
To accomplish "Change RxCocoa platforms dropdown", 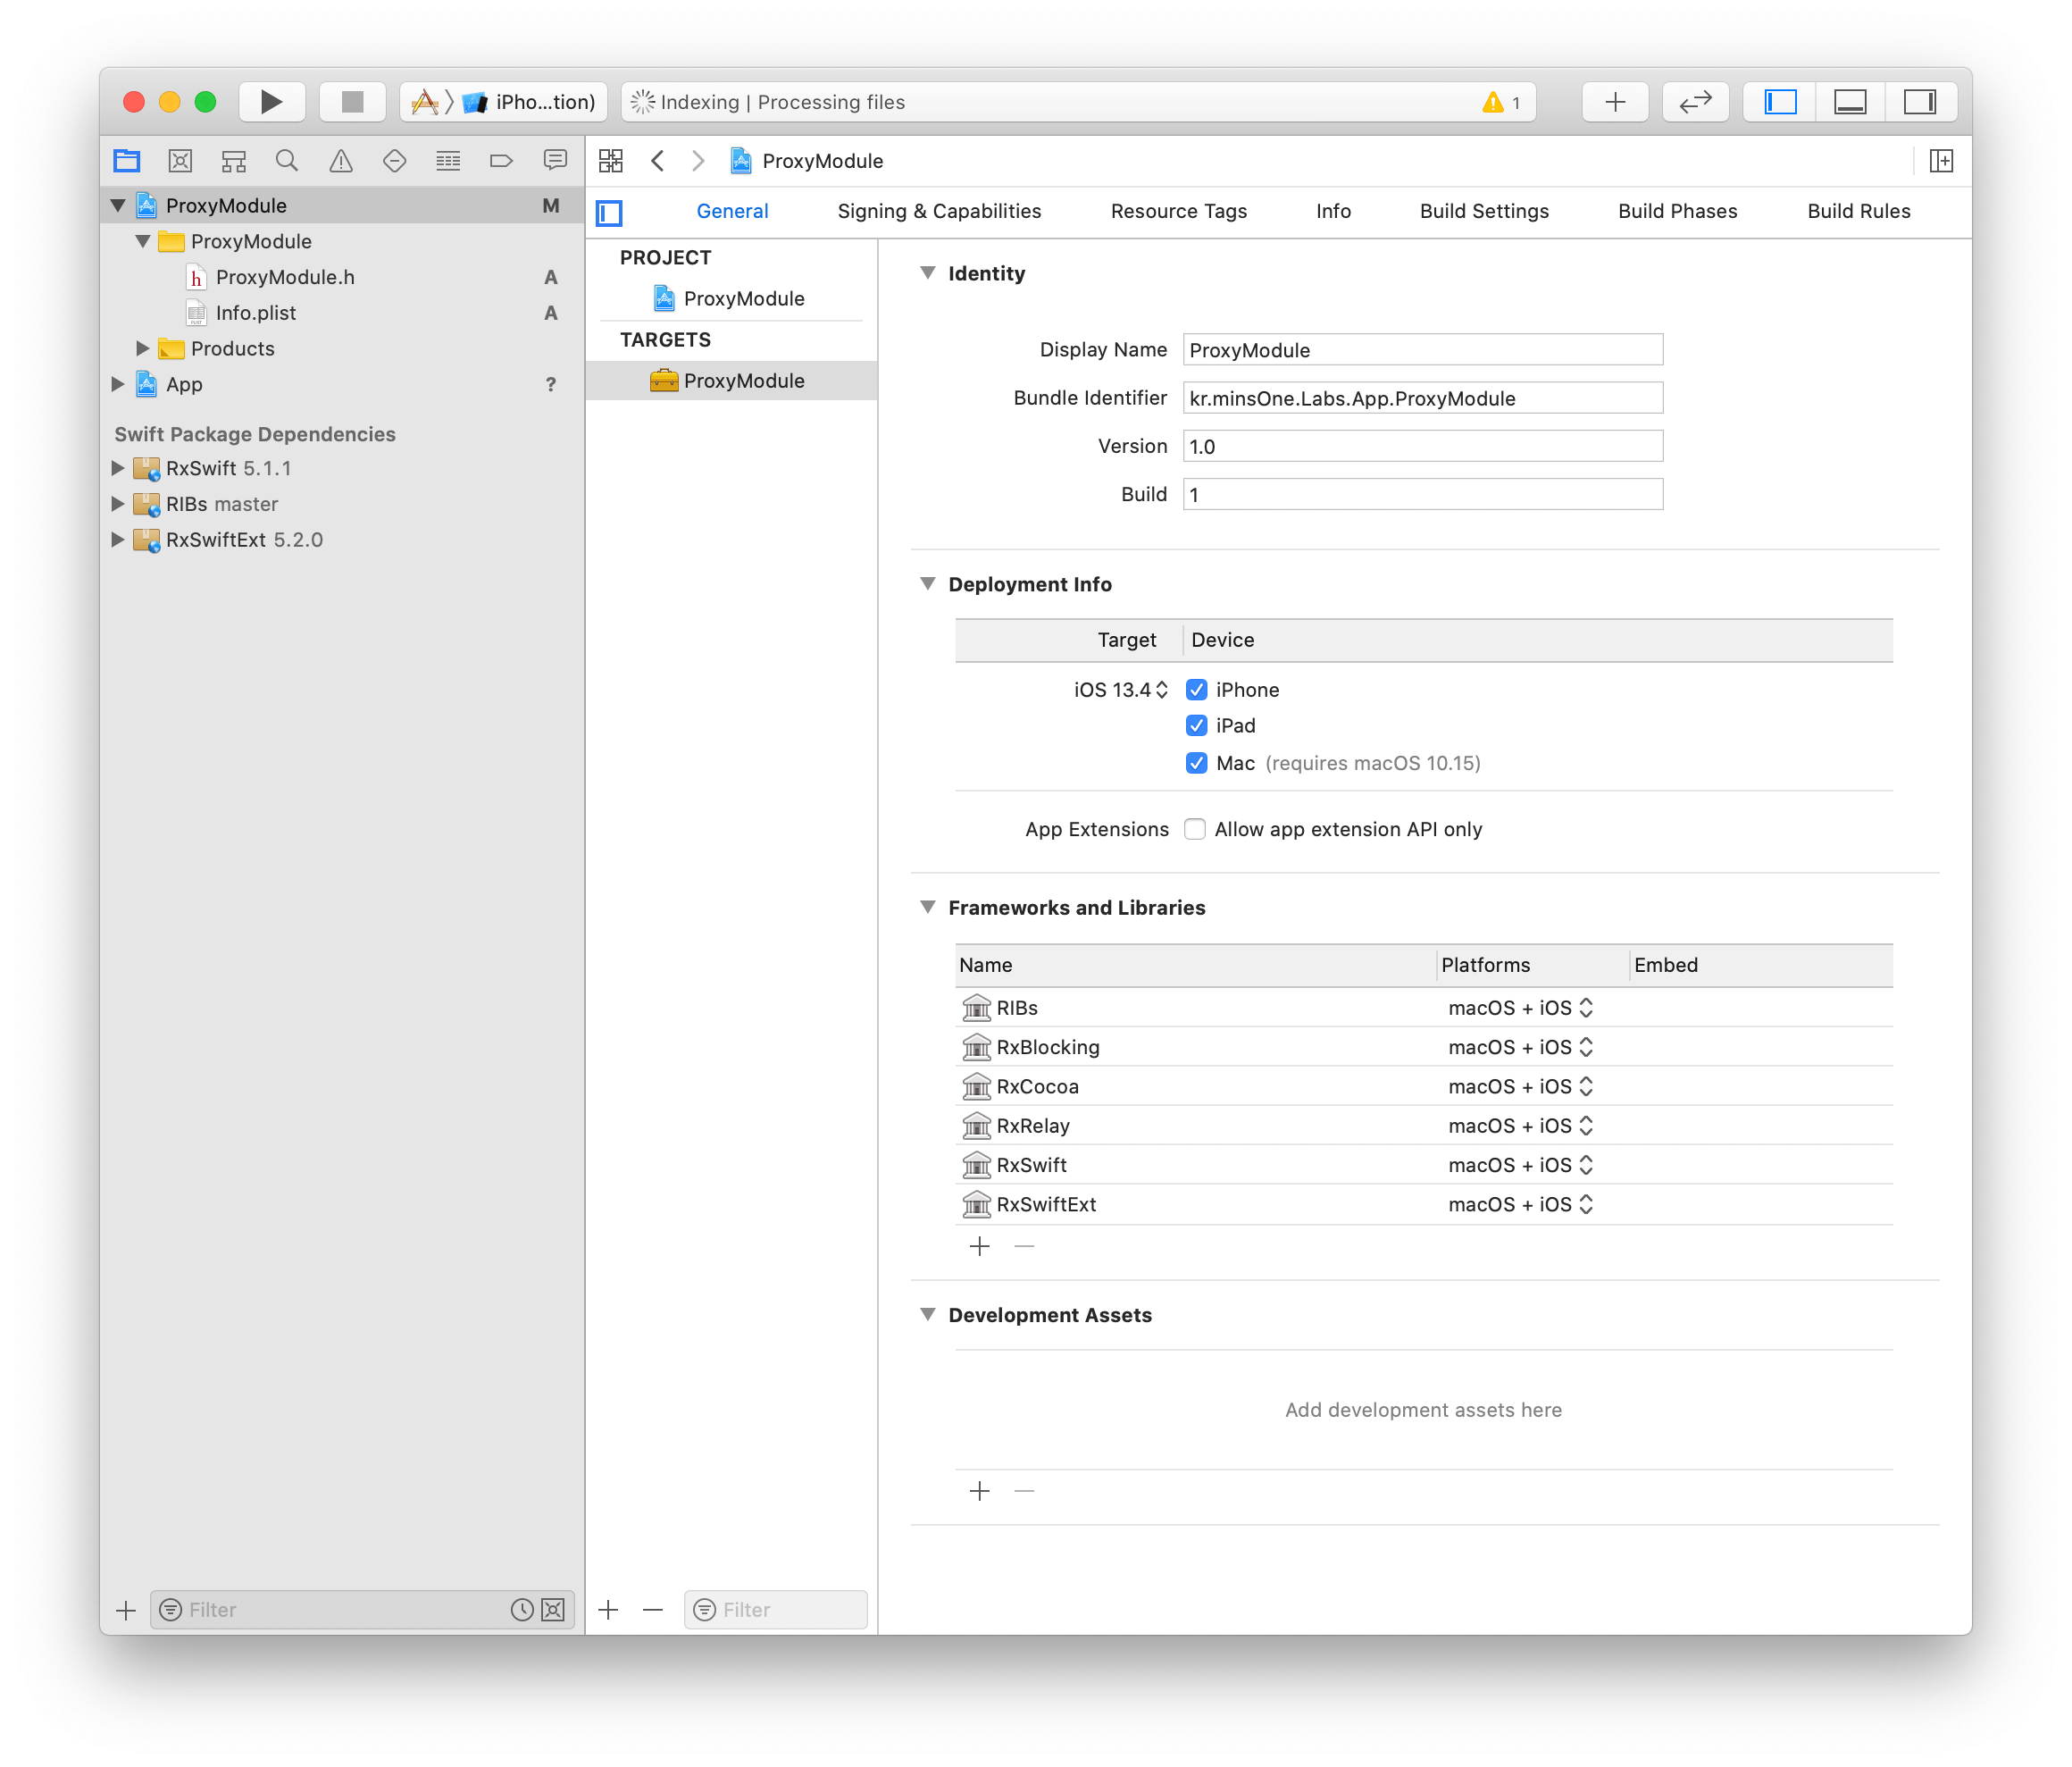I will click(1520, 1086).
